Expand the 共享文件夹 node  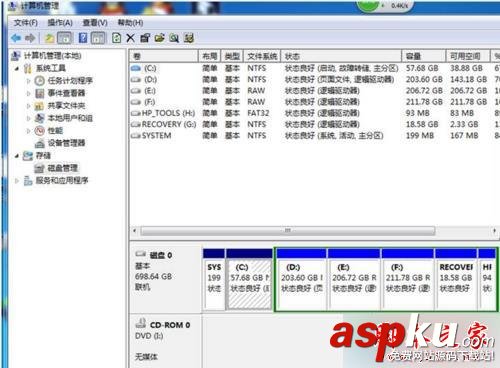coord(28,106)
